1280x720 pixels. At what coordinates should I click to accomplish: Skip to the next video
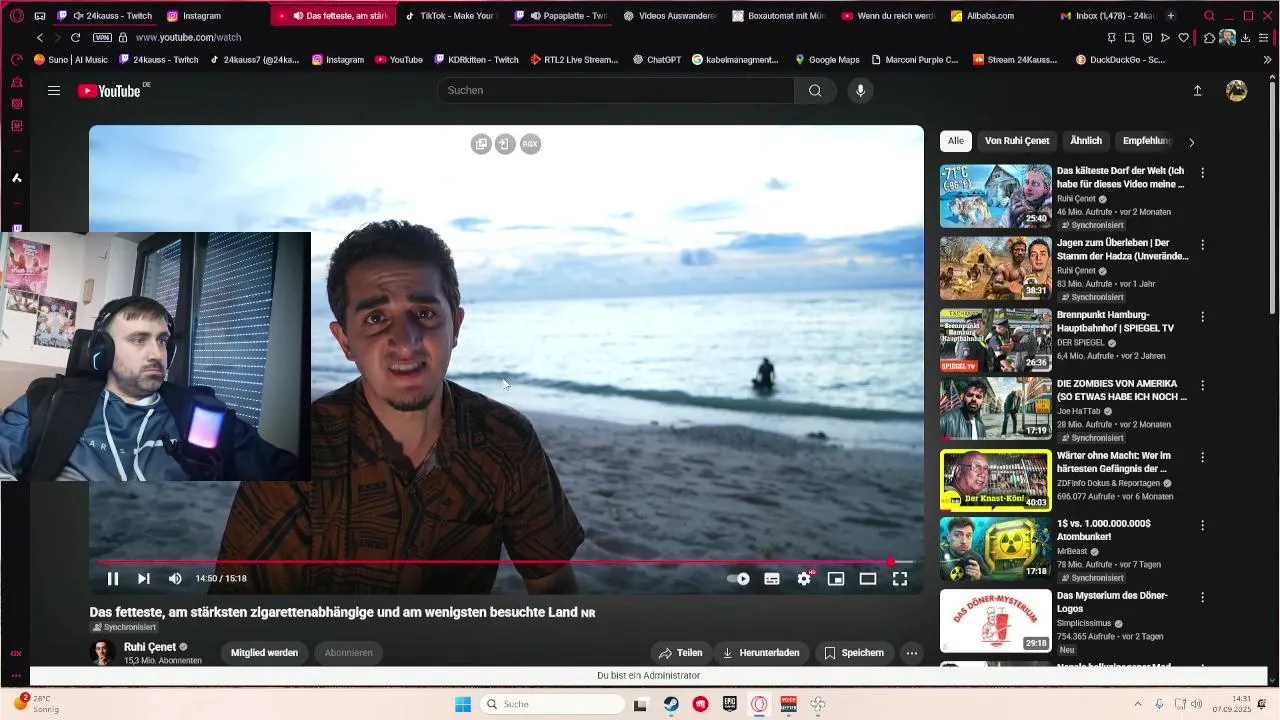(144, 578)
